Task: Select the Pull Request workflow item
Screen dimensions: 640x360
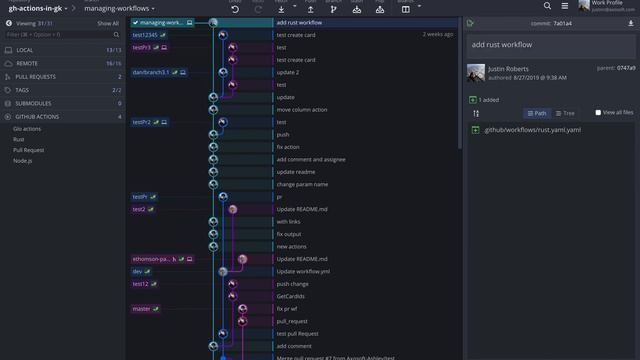Action: [28, 150]
